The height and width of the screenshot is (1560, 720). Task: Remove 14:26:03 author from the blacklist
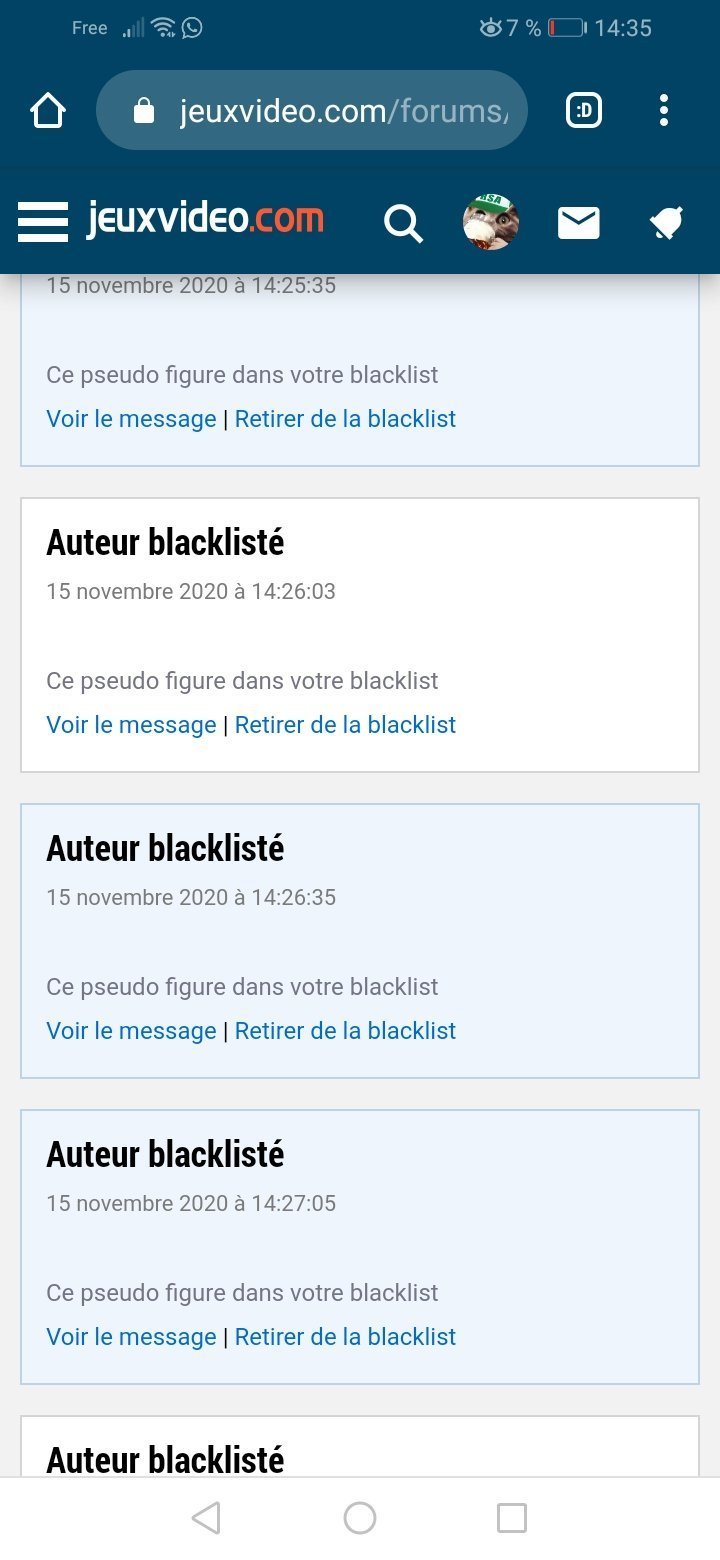click(345, 725)
